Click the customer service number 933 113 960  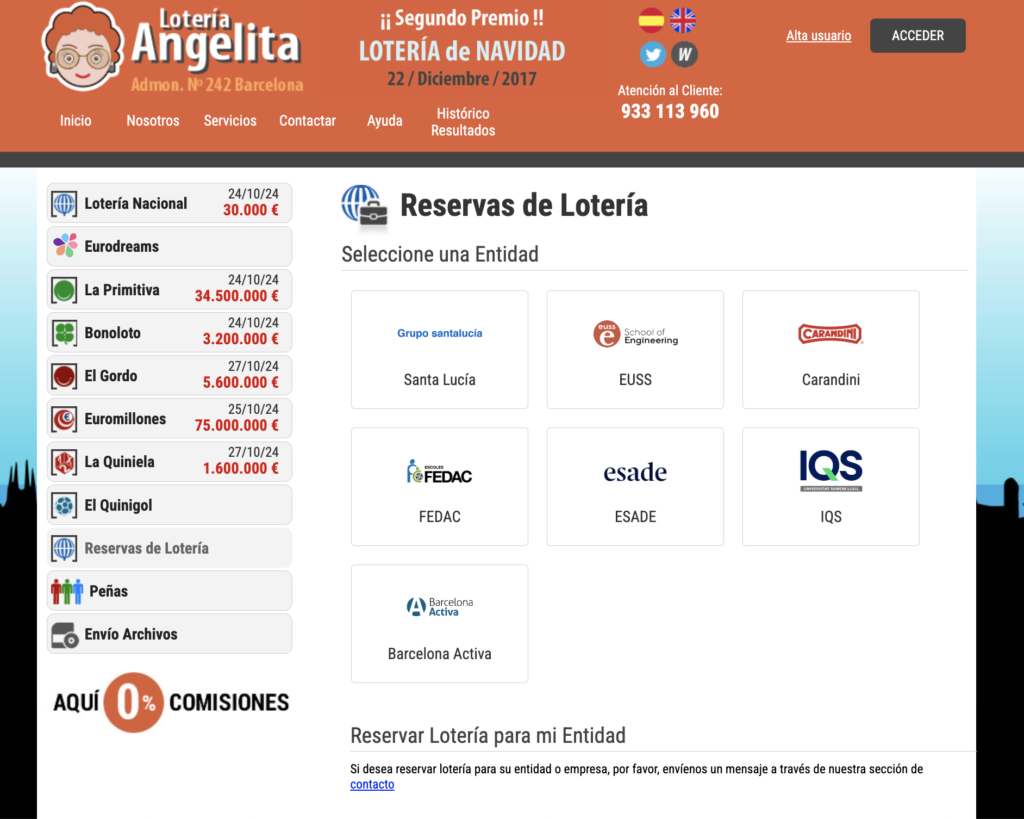[670, 112]
